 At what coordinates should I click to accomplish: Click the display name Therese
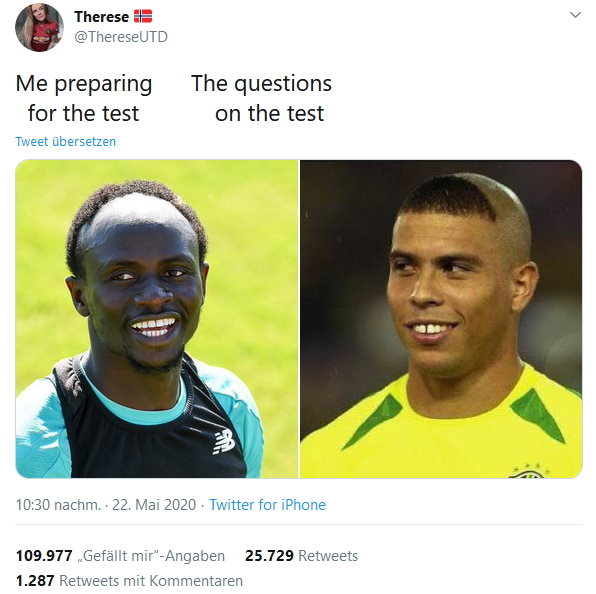pyautogui.click(x=101, y=17)
